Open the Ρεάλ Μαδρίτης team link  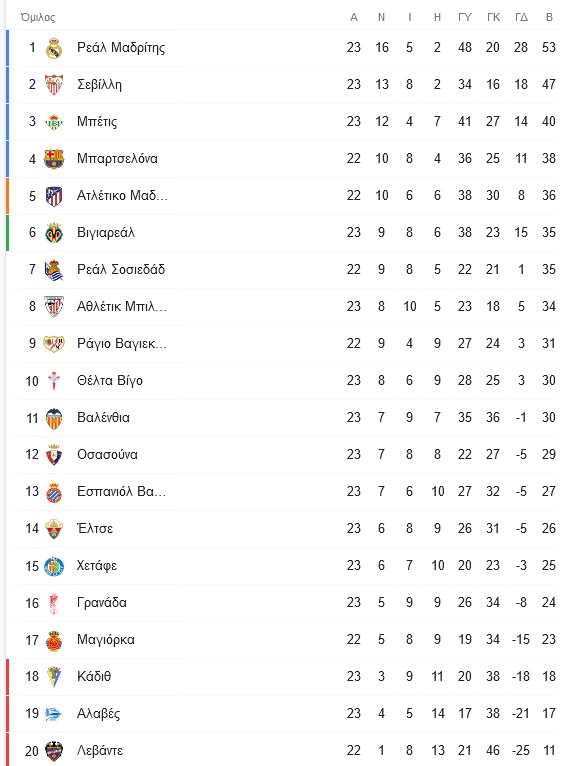click(121, 47)
